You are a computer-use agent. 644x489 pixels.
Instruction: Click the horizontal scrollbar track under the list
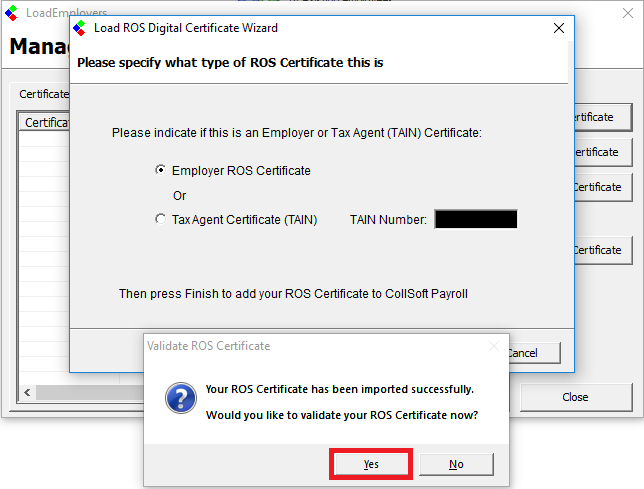[100, 392]
